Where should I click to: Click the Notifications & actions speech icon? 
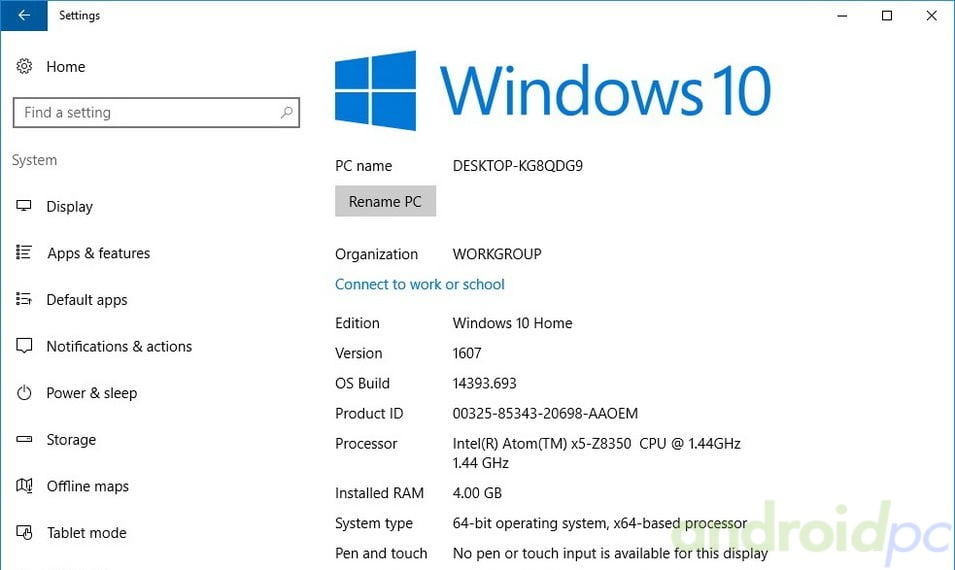click(24, 346)
